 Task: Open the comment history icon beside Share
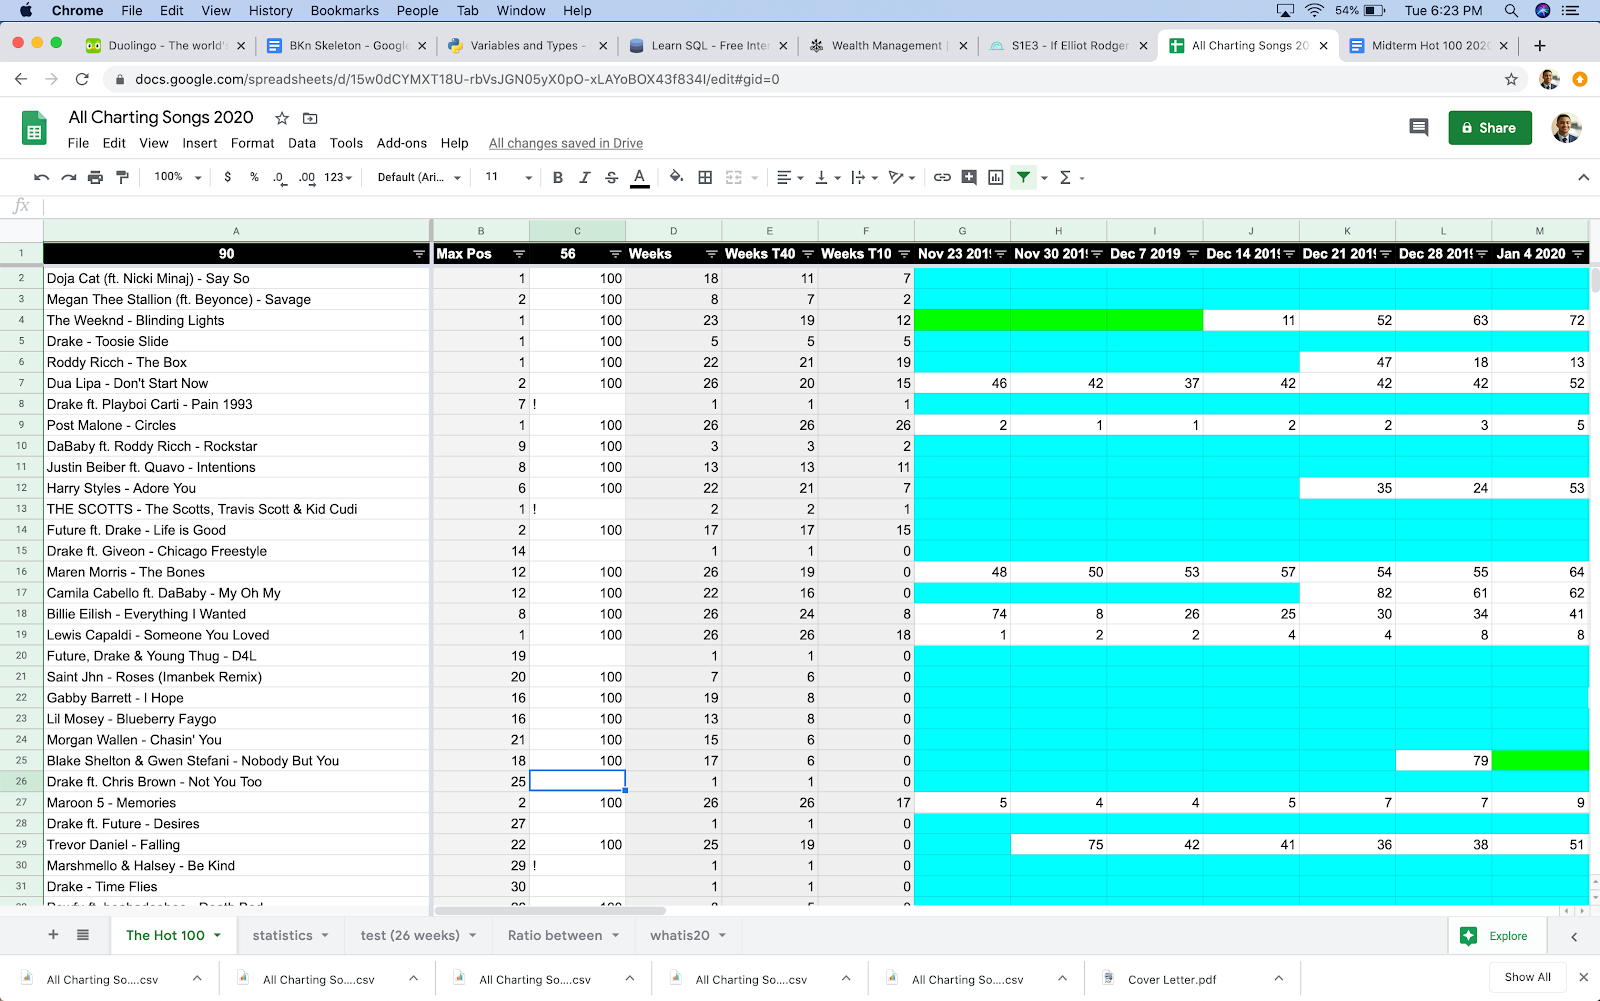click(x=1418, y=128)
